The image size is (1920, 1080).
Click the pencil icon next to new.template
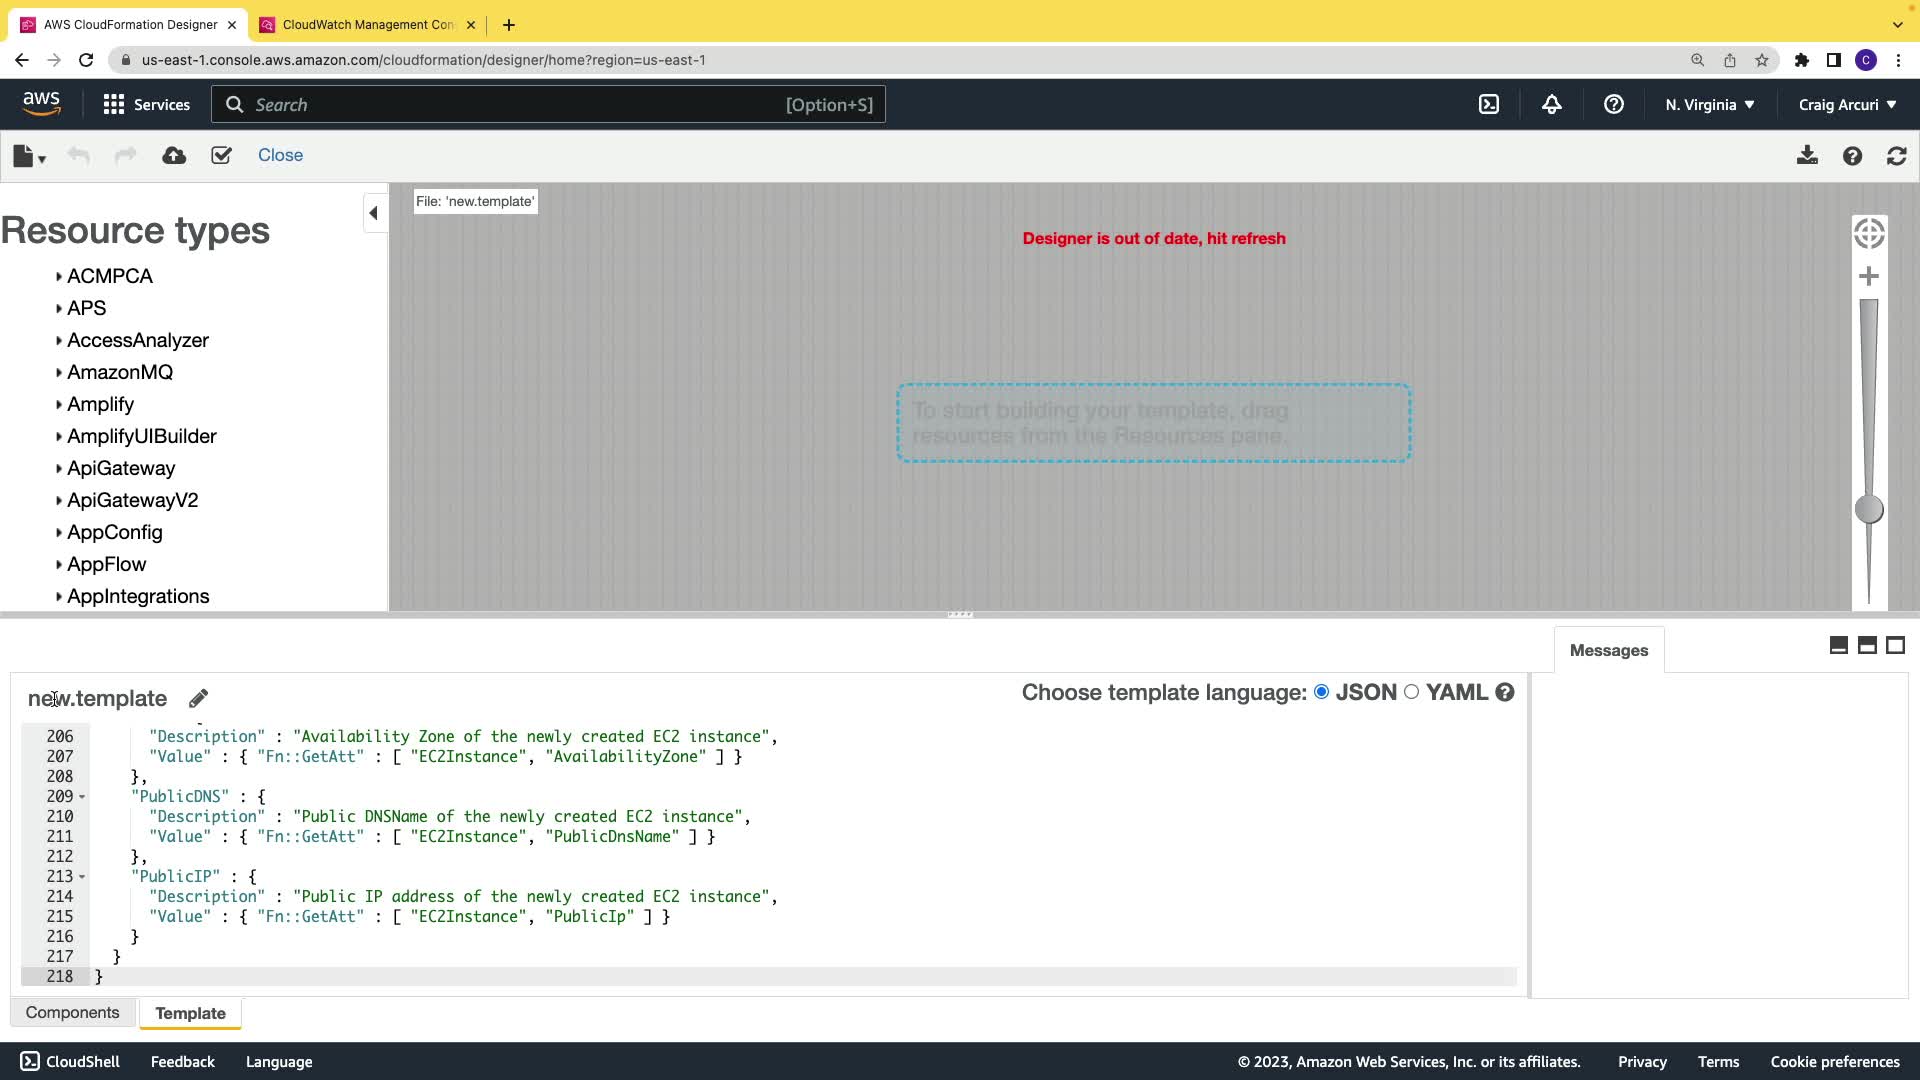pos(198,698)
